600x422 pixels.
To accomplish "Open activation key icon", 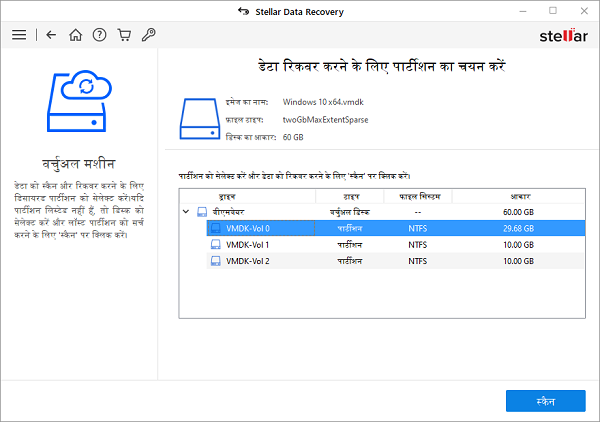I will (148, 35).
